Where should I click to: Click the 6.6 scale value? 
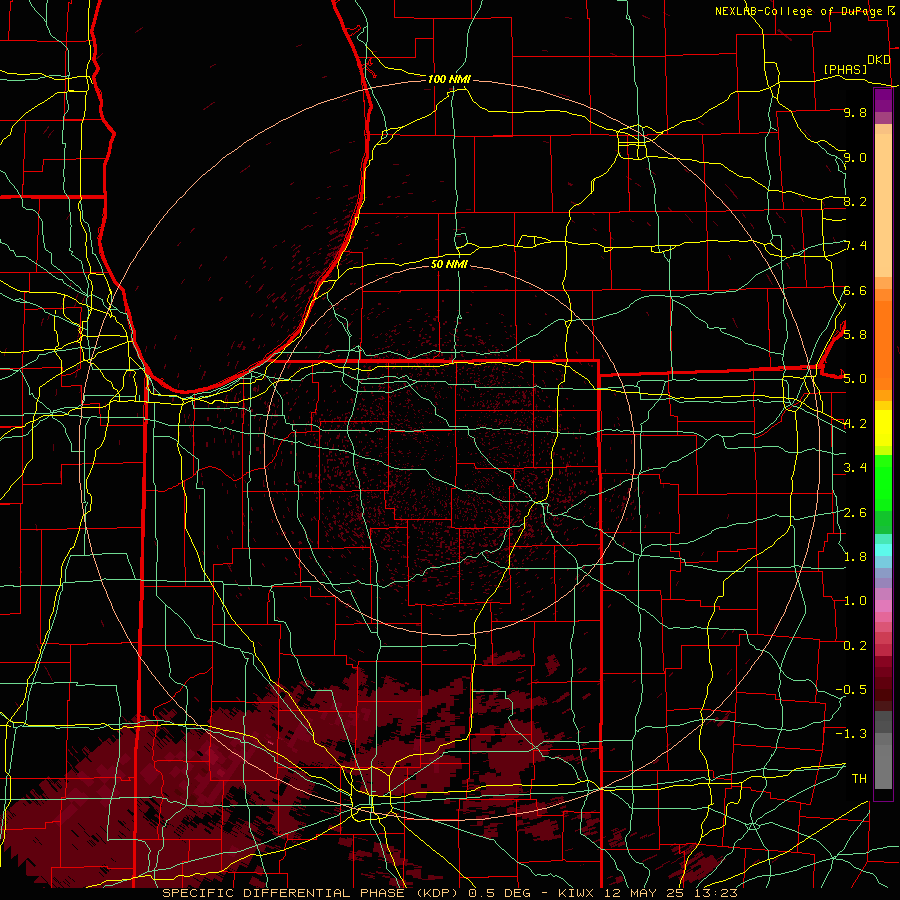(x=855, y=290)
